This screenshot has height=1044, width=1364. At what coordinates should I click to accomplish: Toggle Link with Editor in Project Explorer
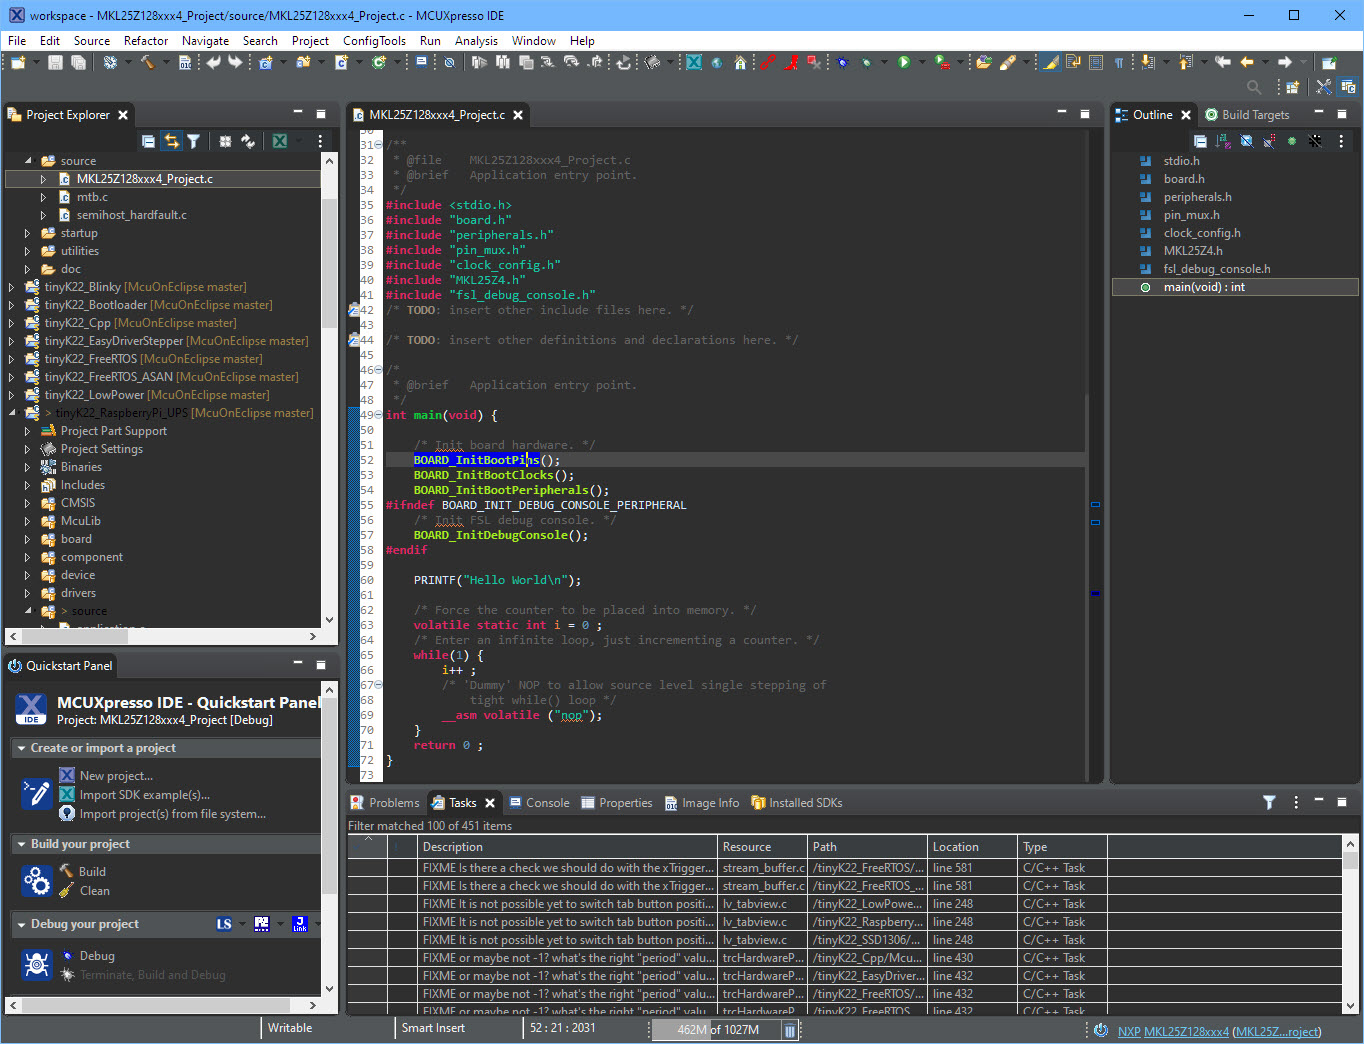170,141
